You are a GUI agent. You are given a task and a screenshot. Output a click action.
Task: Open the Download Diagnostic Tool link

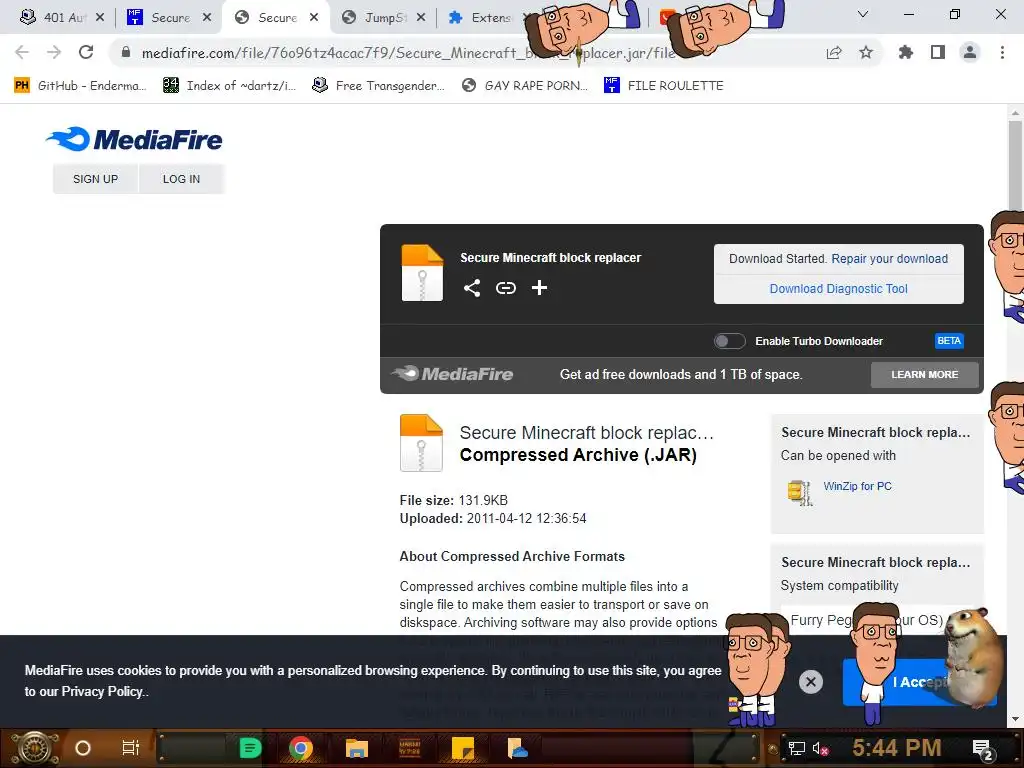pos(839,289)
